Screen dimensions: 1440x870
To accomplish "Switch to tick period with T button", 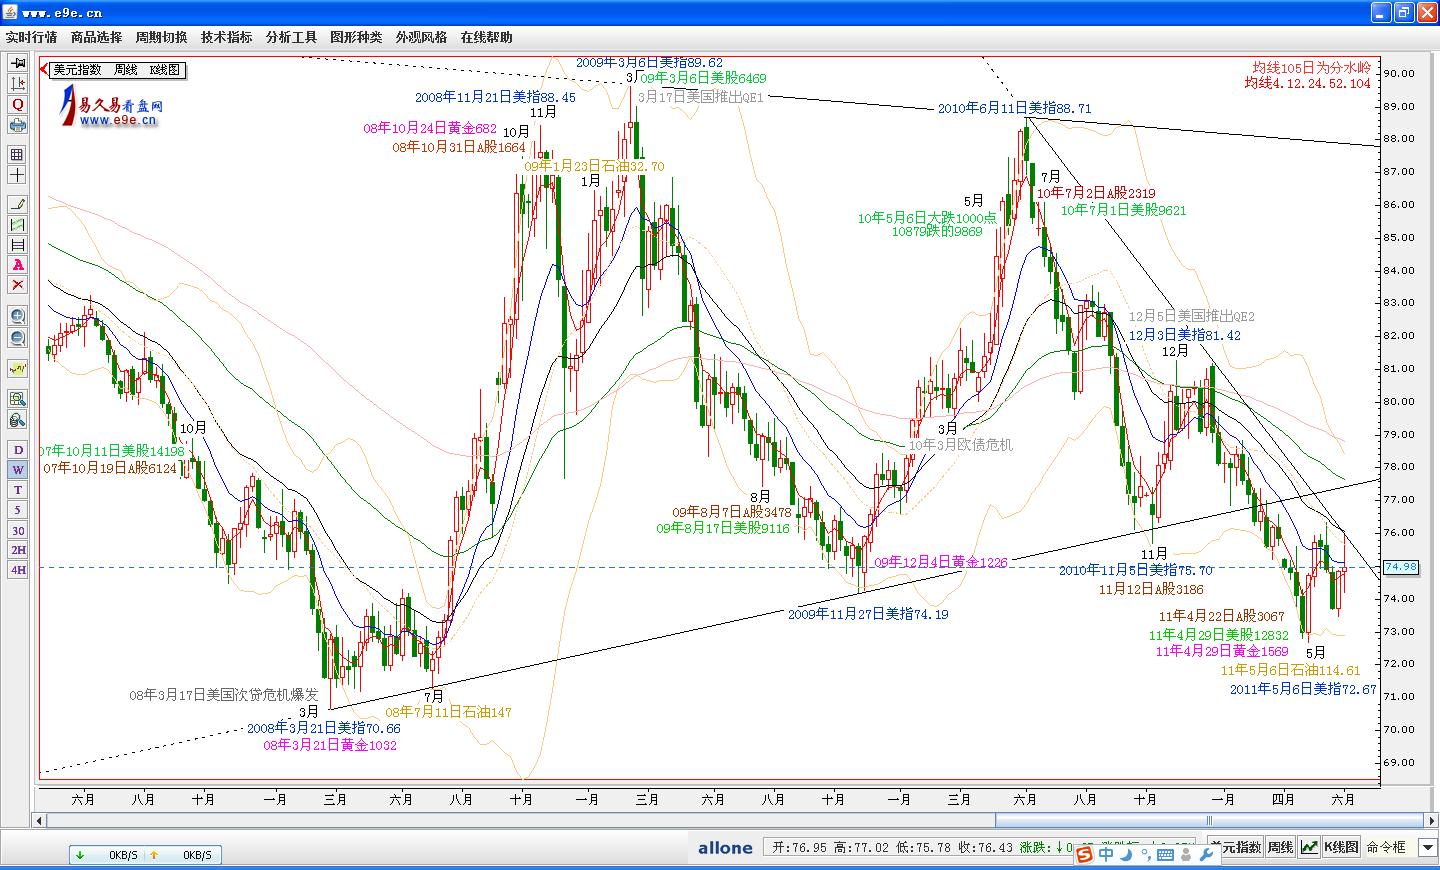I will 17,490.
